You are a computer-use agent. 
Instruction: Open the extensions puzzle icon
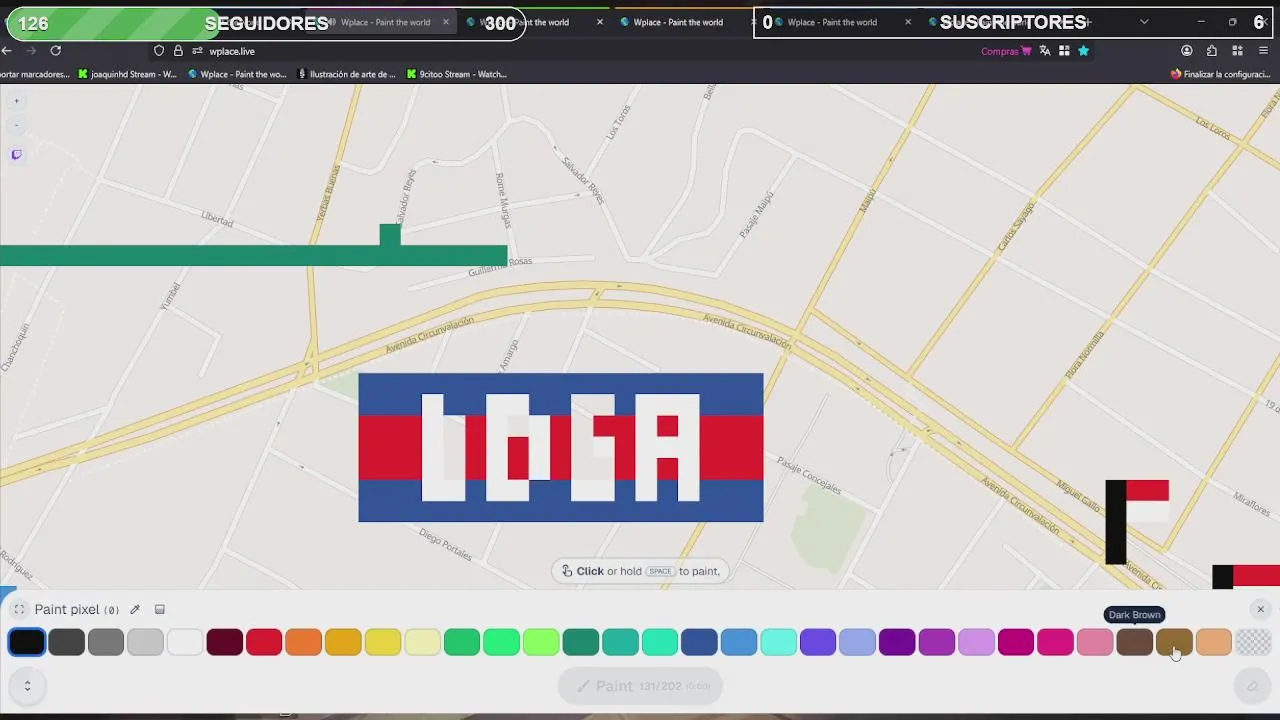[1212, 51]
